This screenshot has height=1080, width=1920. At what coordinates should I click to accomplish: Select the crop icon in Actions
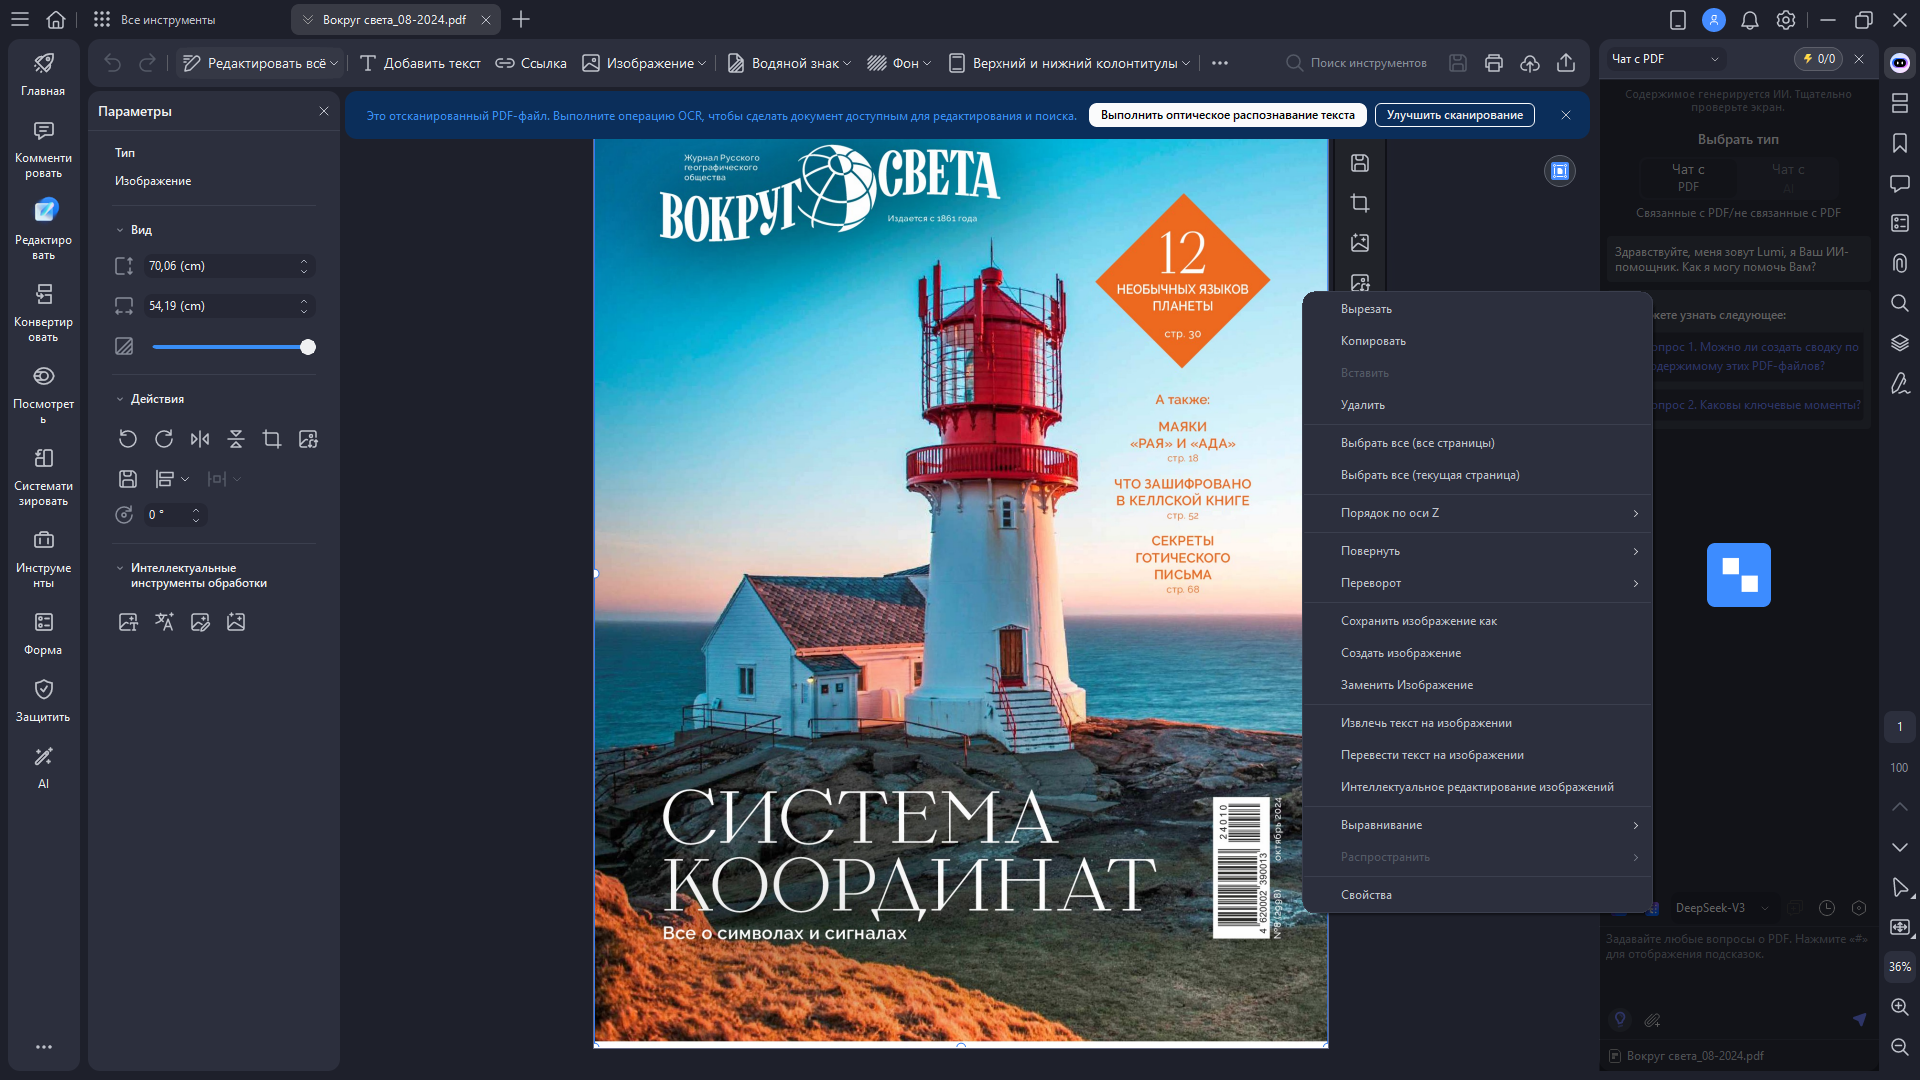(x=272, y=439)
